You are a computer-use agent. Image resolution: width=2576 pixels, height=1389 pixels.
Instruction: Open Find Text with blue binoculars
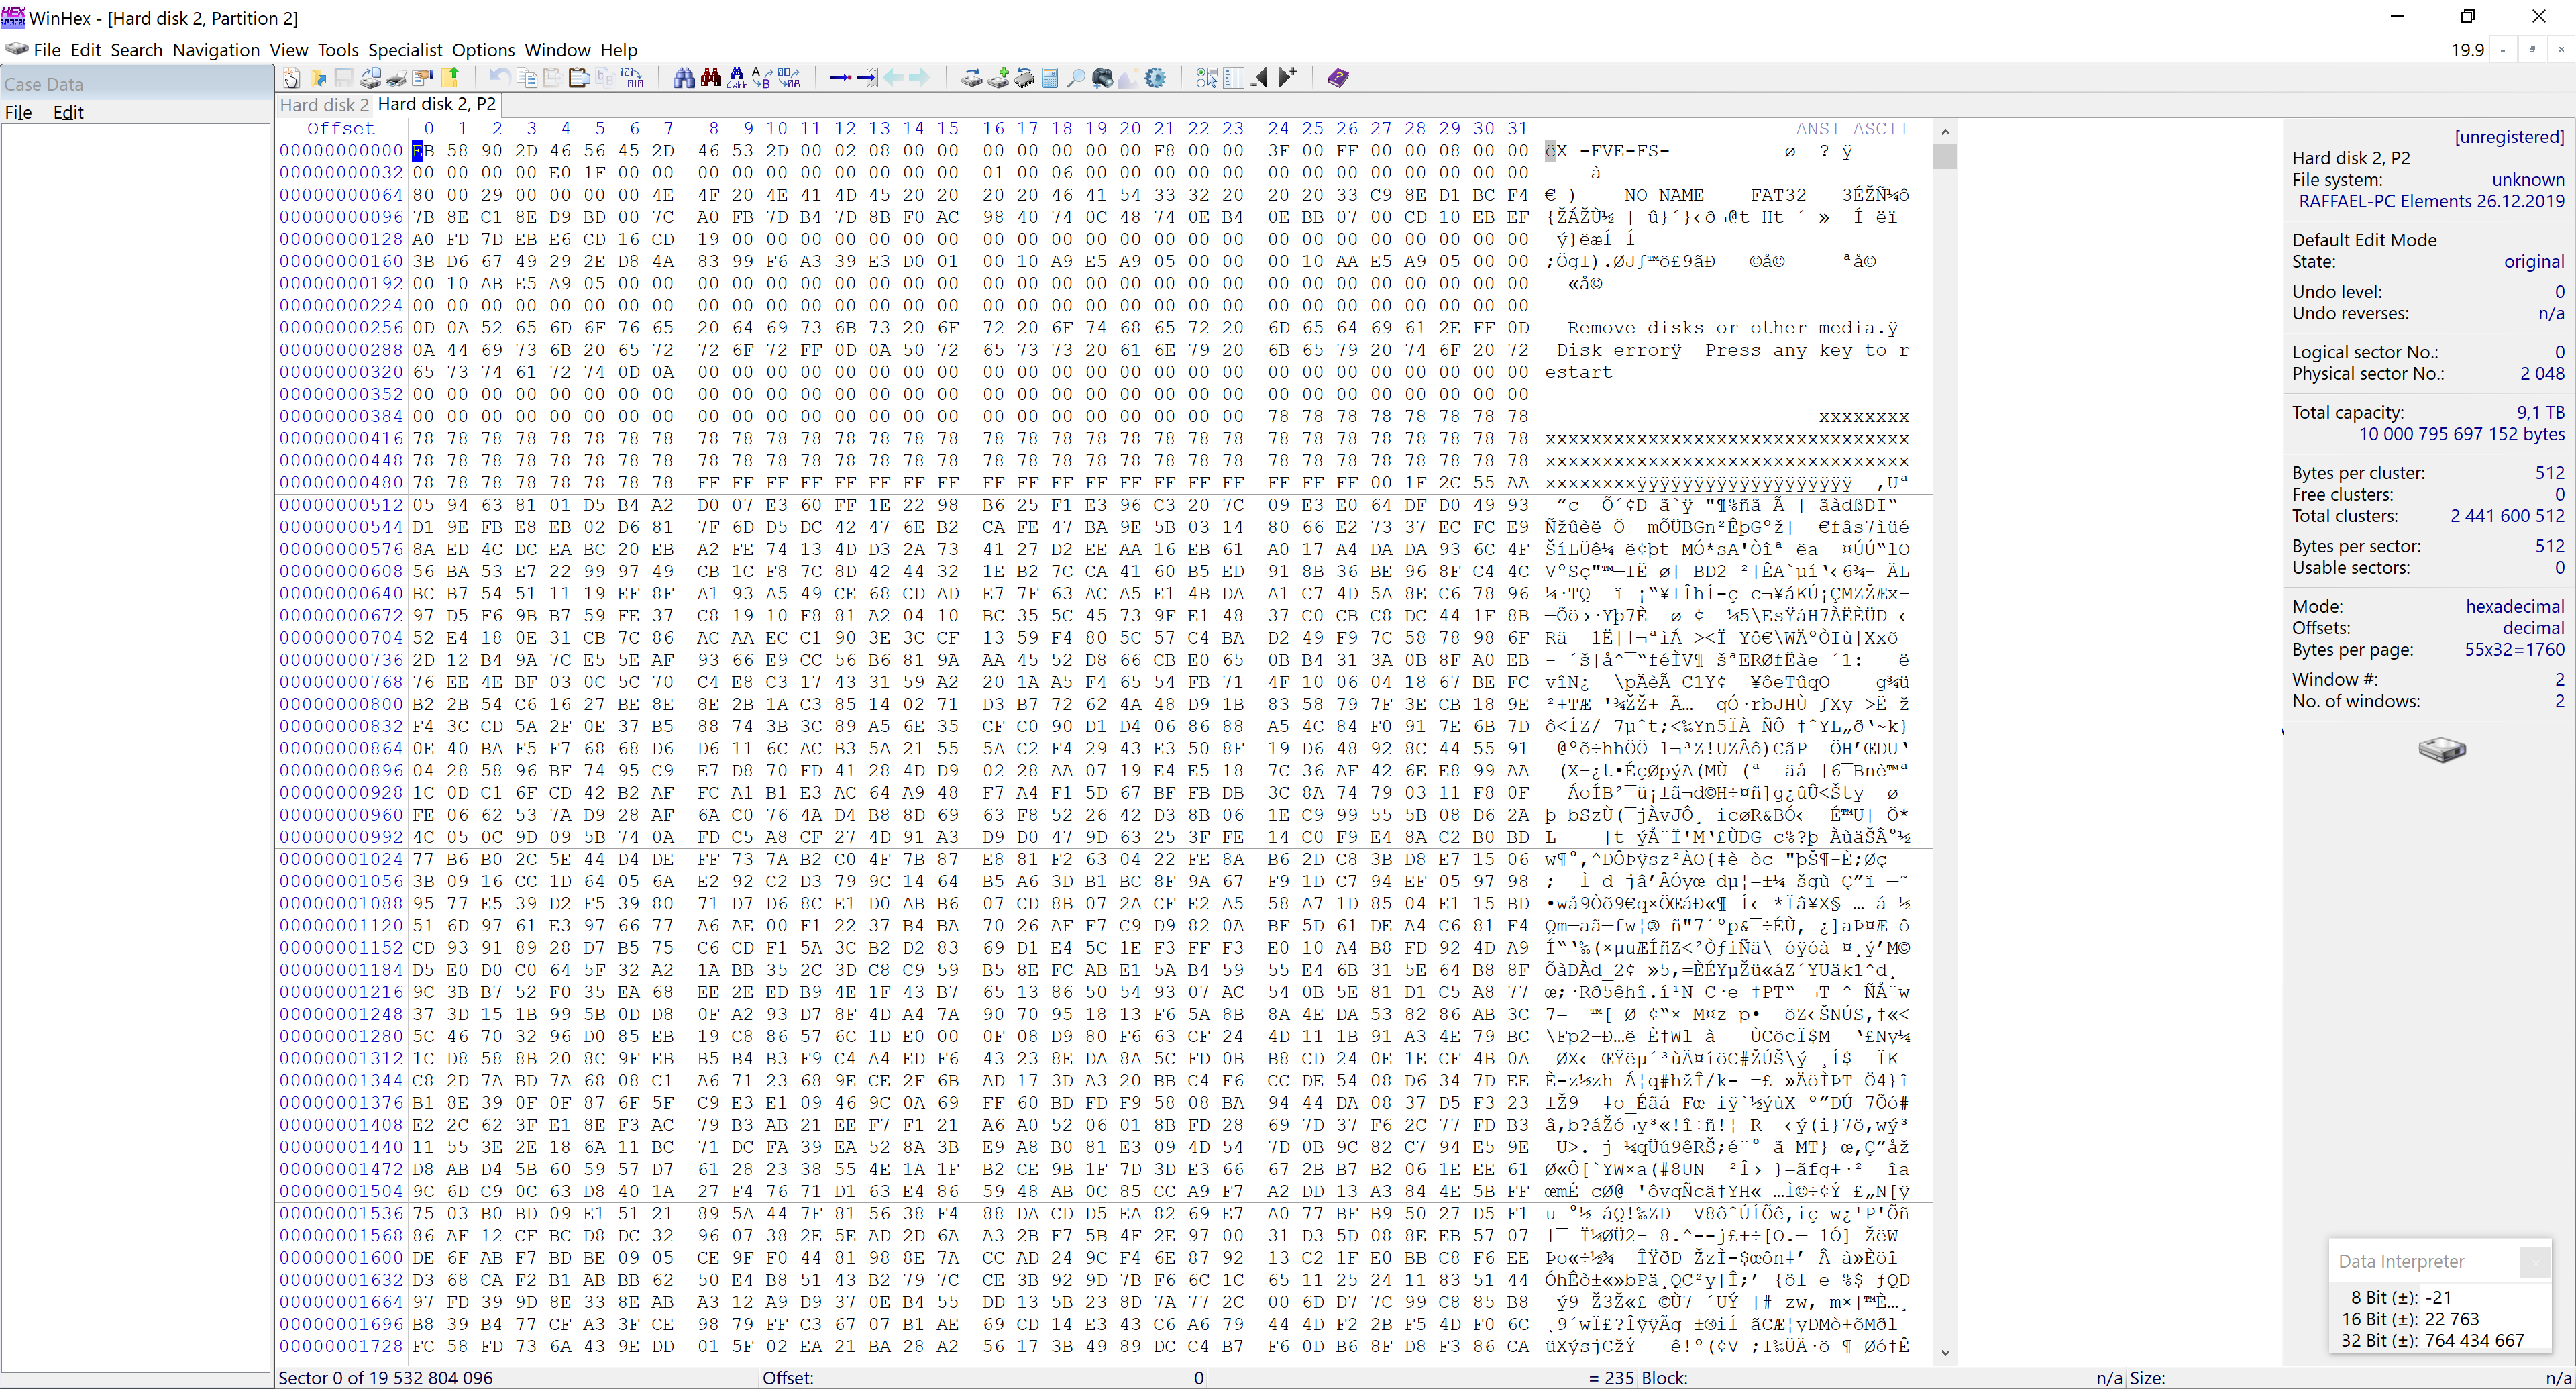coord(684,78)
